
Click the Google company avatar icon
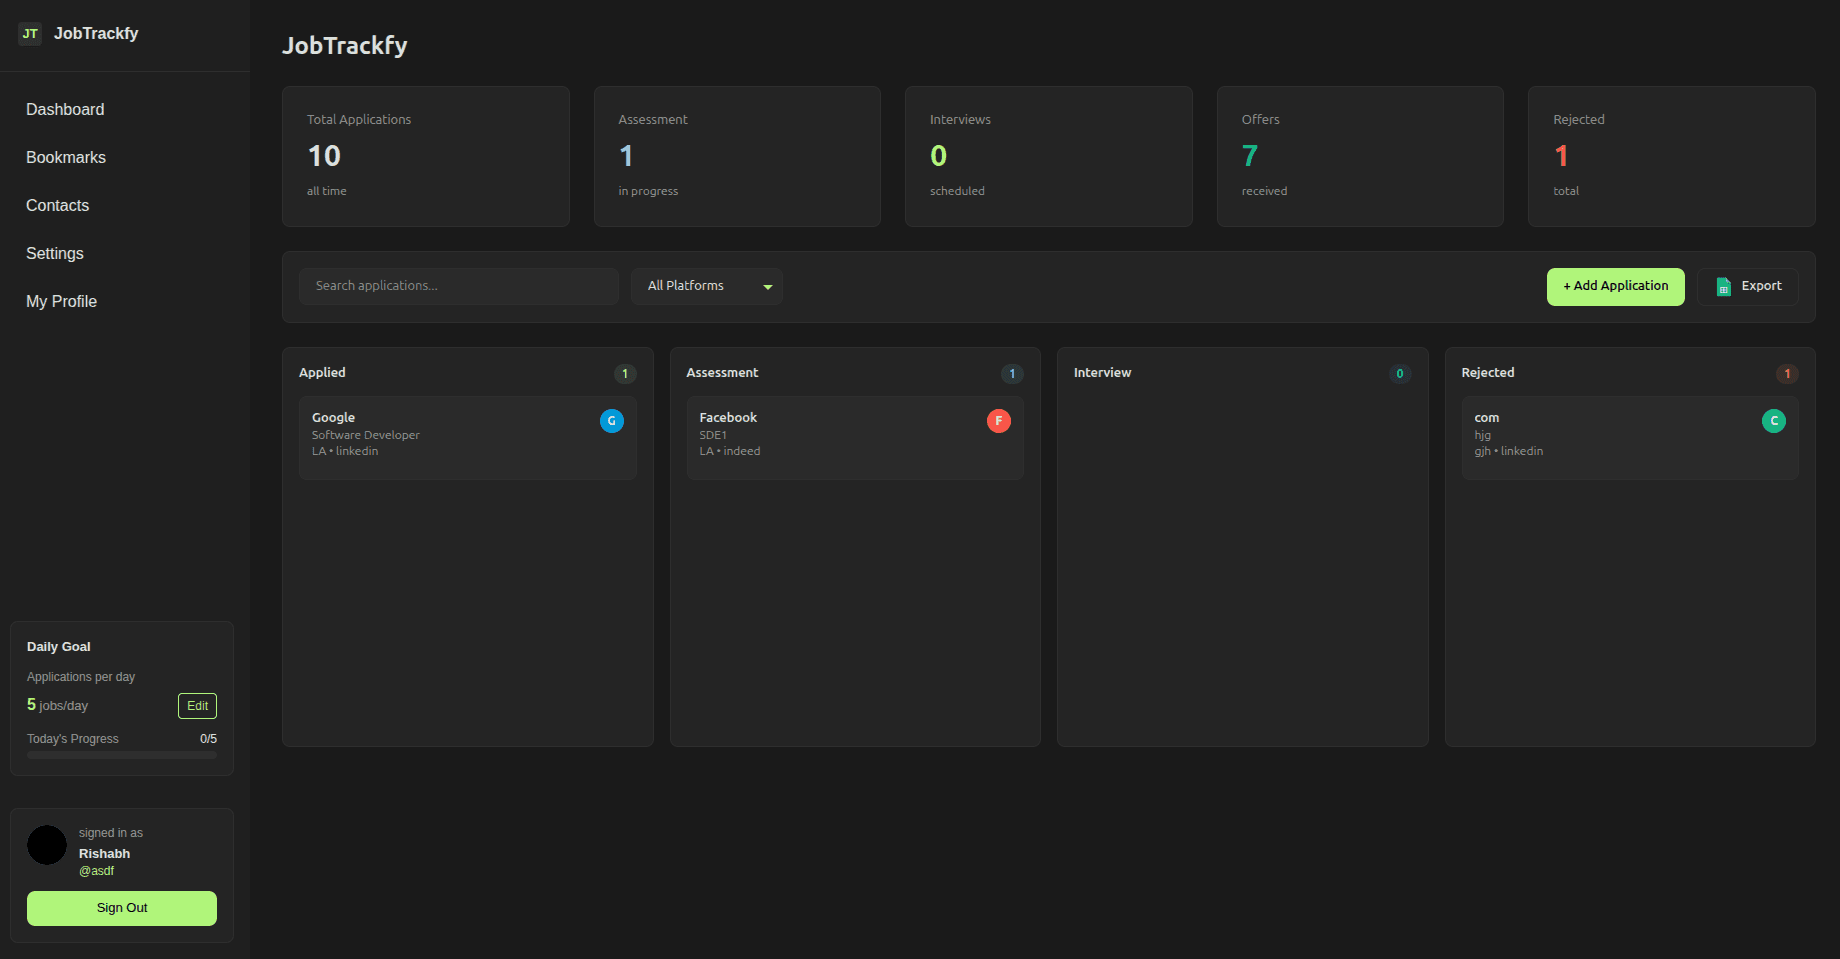point(611,420)
